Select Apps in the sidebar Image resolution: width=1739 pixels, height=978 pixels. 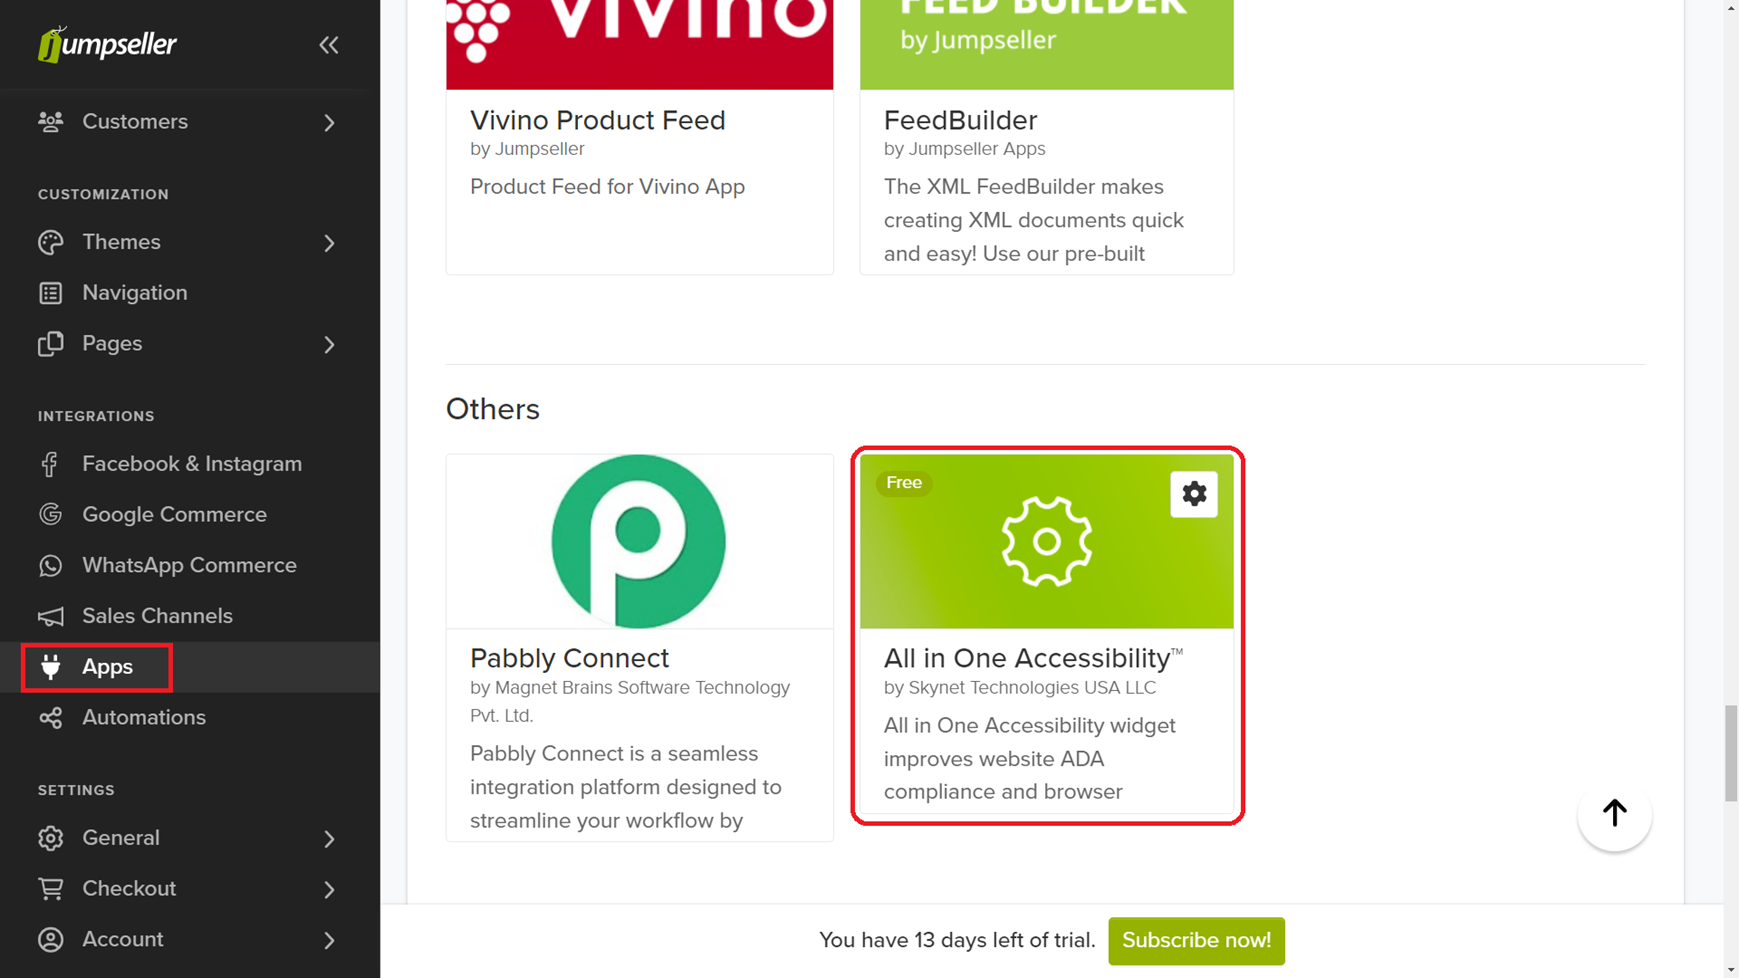(x=107, y=667)
